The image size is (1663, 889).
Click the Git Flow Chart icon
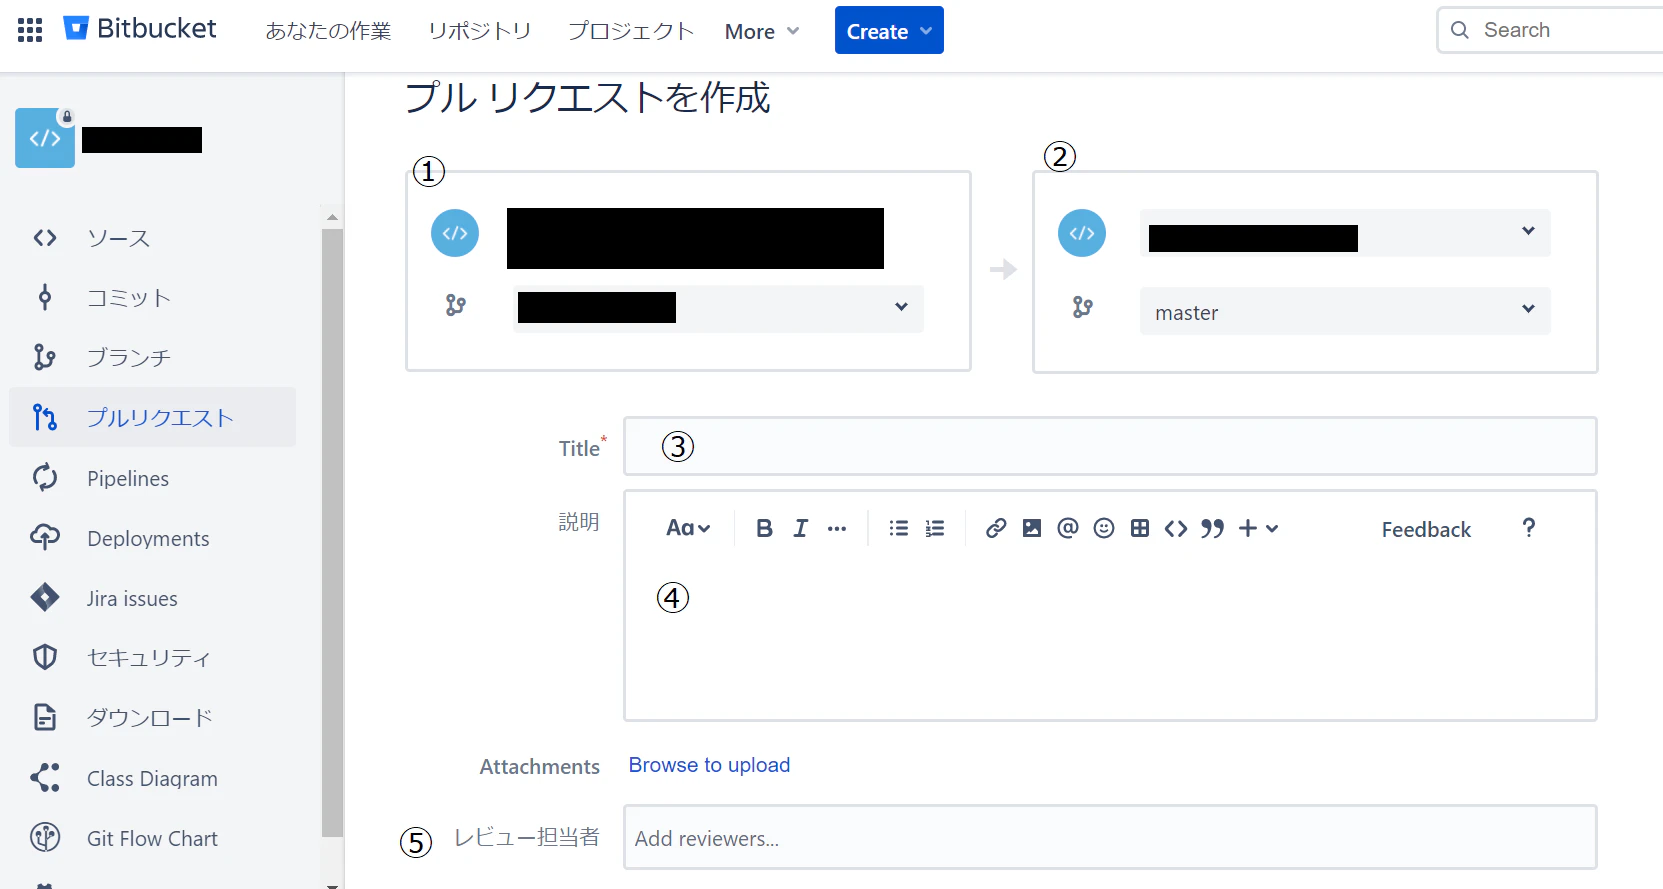(x=45, y=837)
